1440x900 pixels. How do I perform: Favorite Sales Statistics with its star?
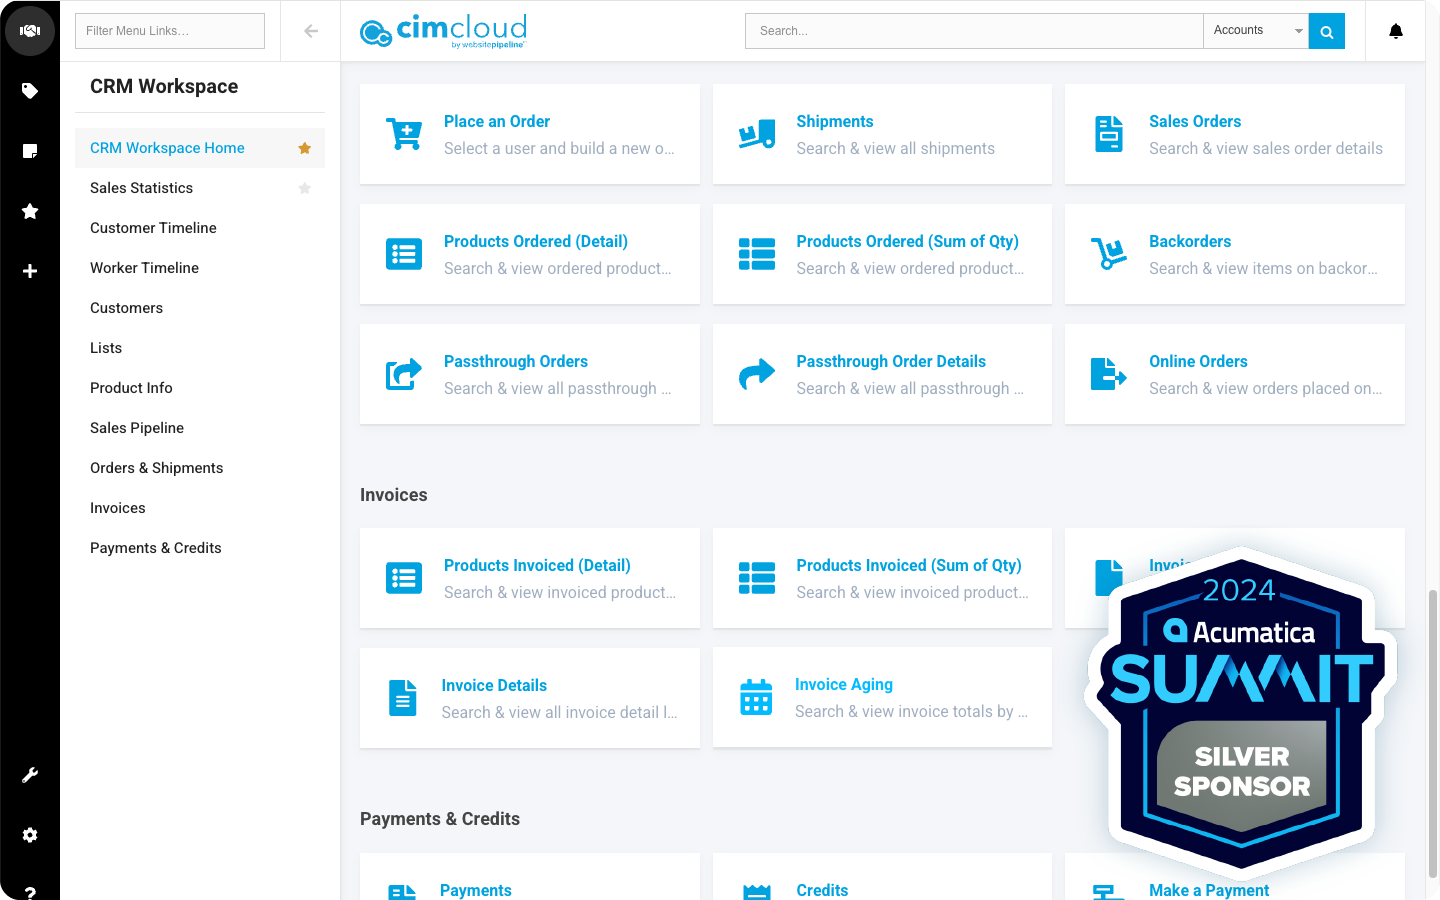pos(305,188)
